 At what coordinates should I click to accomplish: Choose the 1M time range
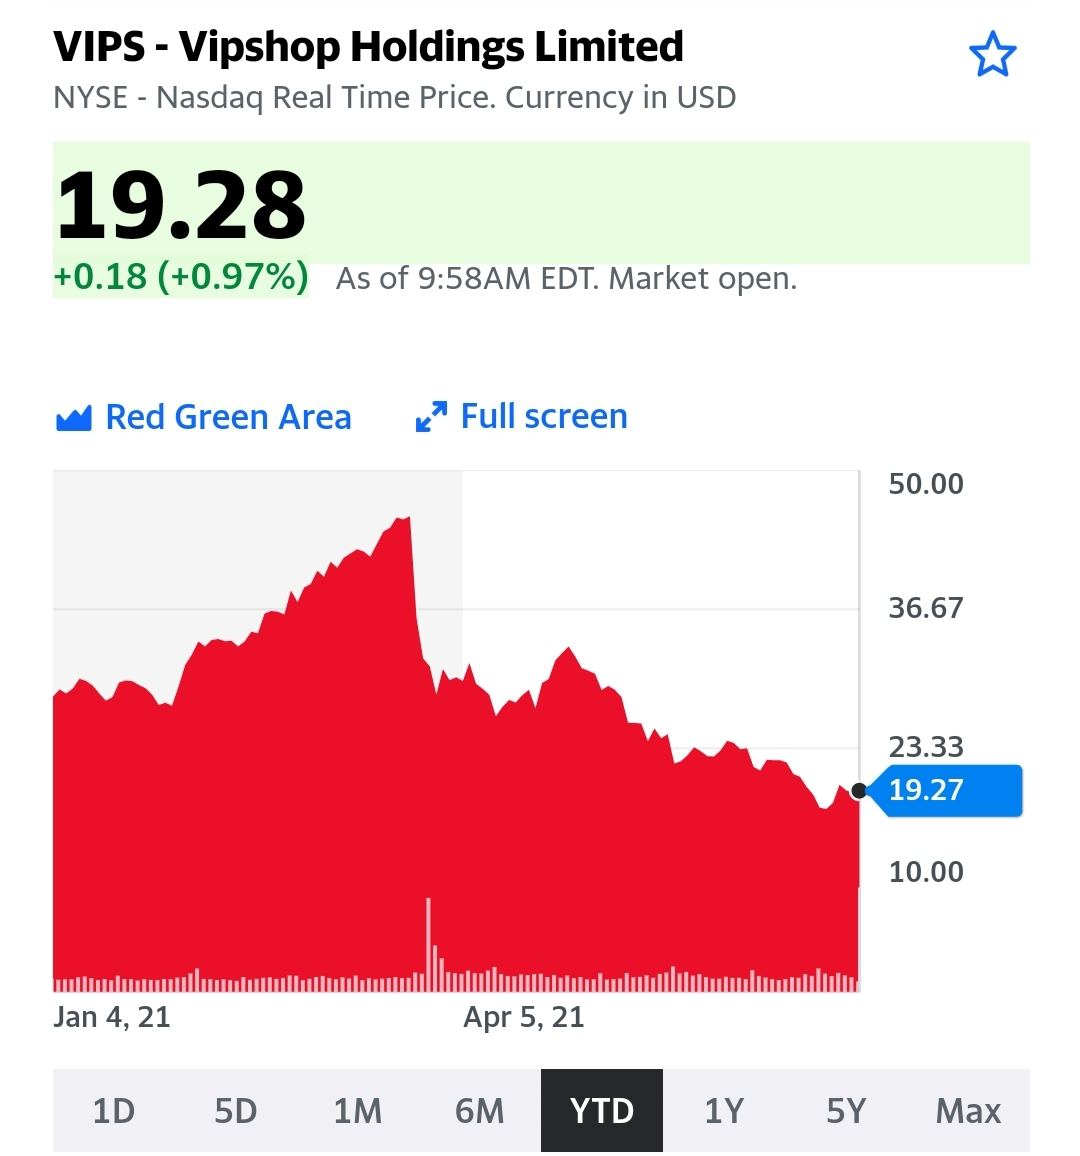coord(358,1111)
